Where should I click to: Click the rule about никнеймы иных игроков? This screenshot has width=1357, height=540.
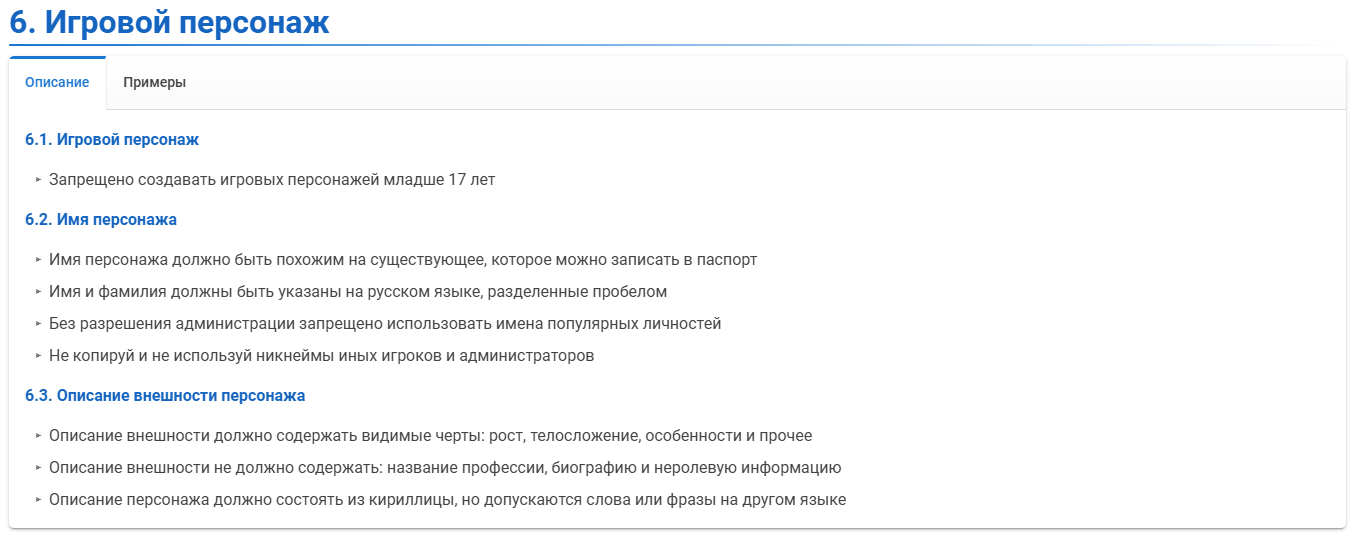[321, 356]
